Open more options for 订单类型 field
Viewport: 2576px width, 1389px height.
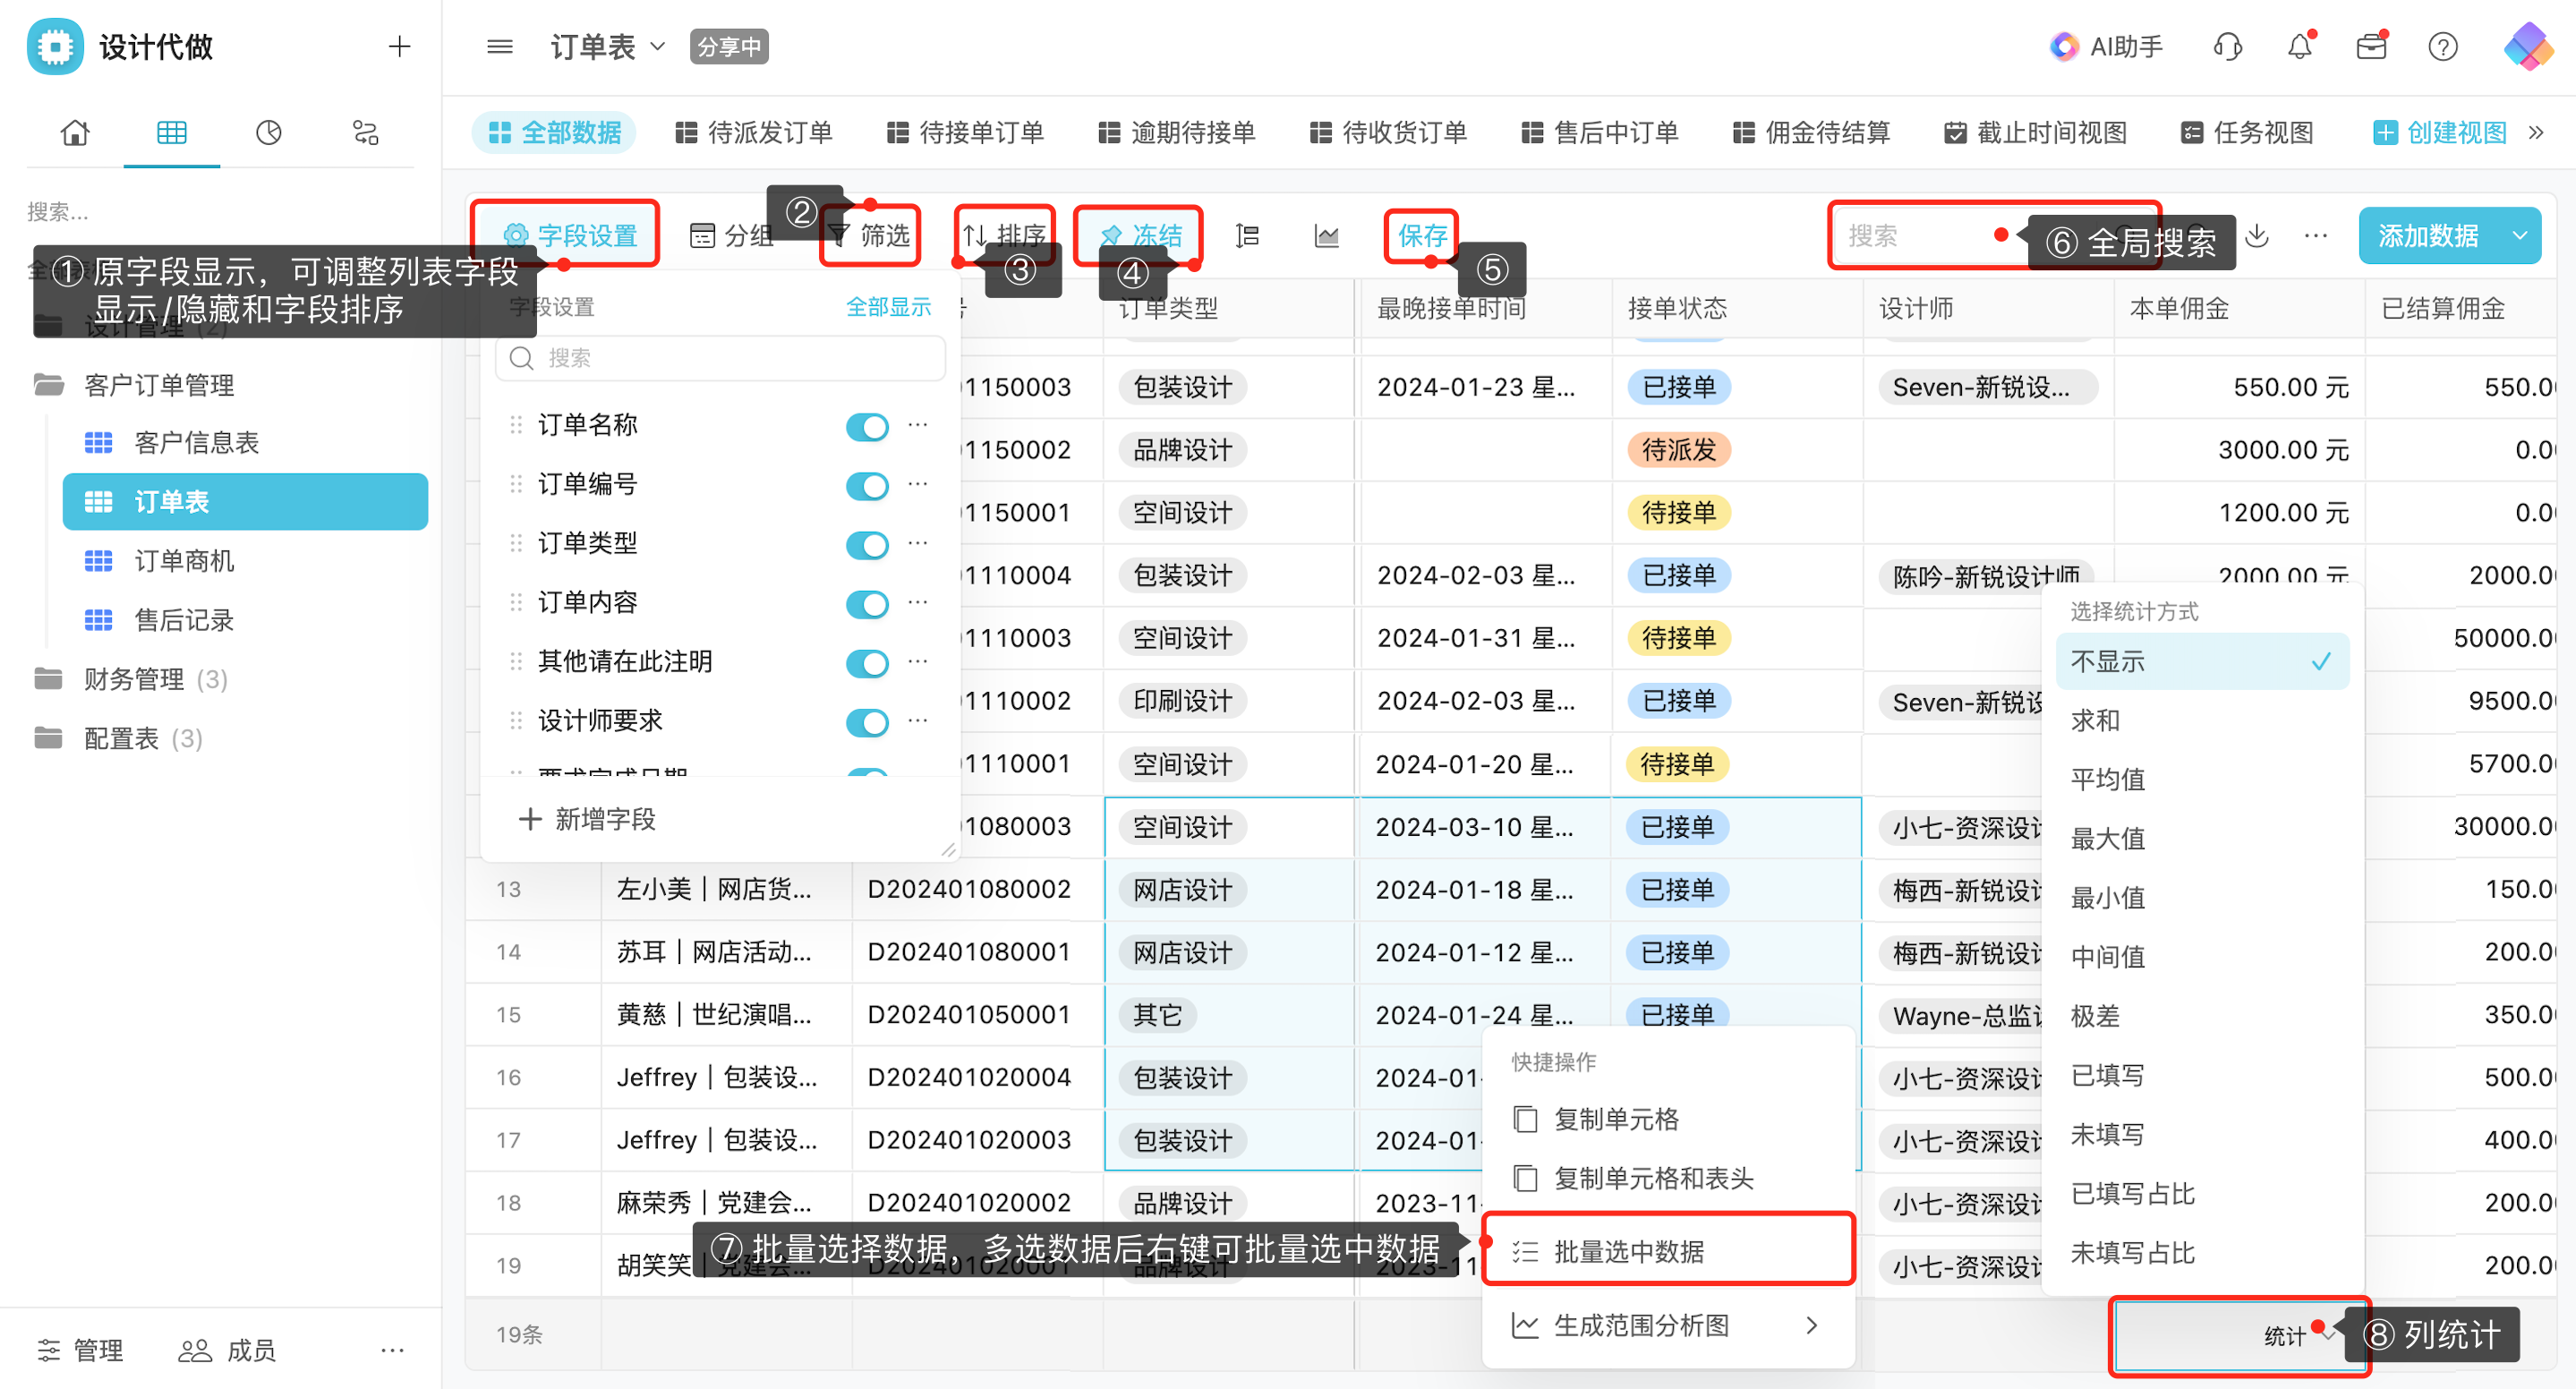917,542
